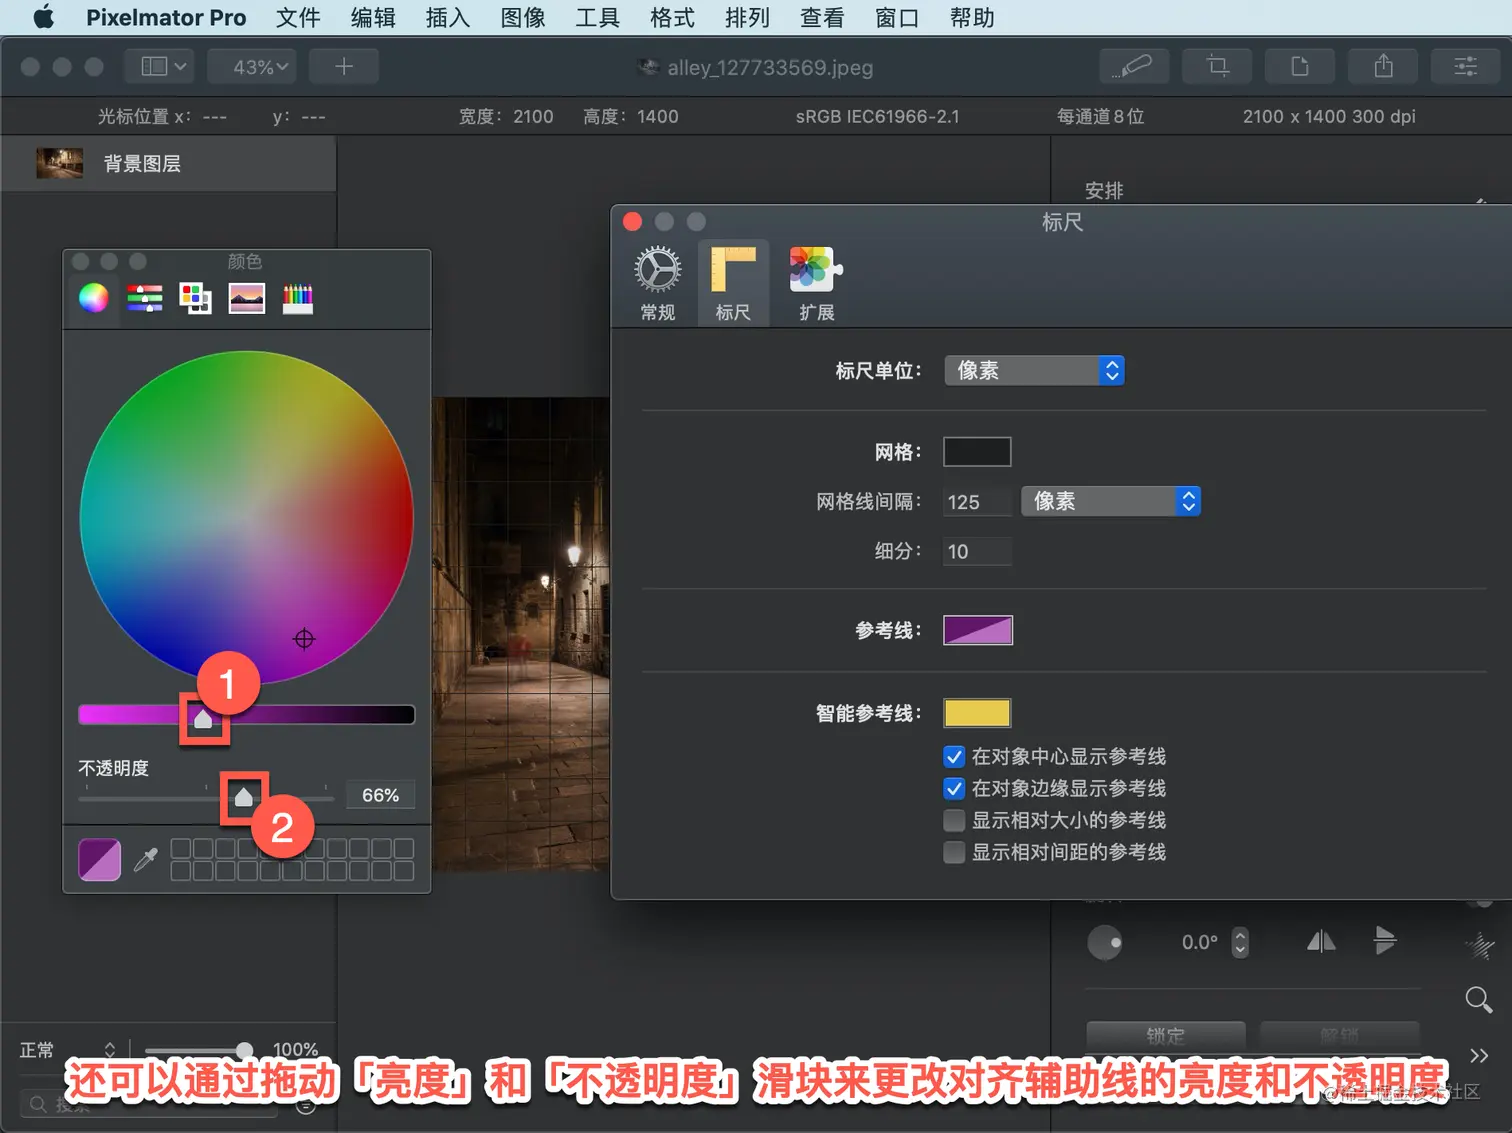Click the 智能参考线 yellow color well
The image size is (1512, 1133).
pos(977,713)
